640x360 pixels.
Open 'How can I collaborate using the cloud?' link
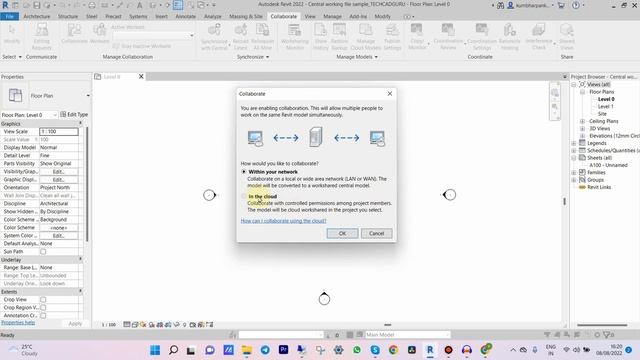tap(283, 221)
